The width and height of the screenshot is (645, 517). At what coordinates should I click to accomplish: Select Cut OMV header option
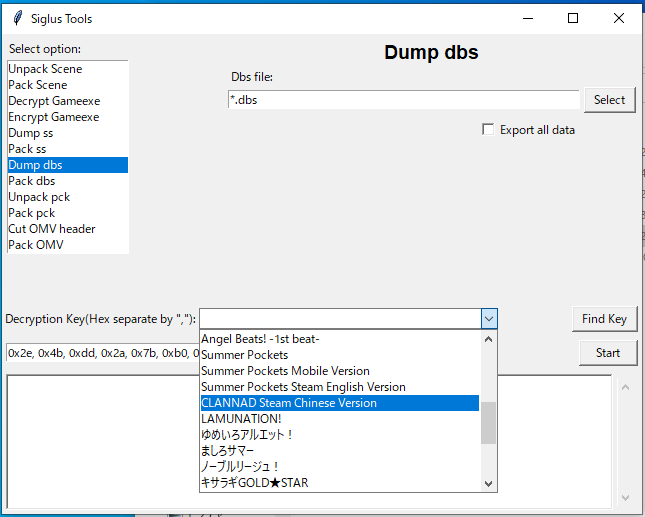[68, 229]
